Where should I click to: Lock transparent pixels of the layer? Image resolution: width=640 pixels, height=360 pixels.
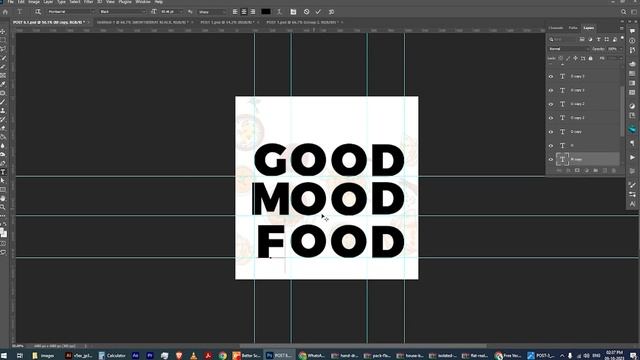(x=561, y=58)
